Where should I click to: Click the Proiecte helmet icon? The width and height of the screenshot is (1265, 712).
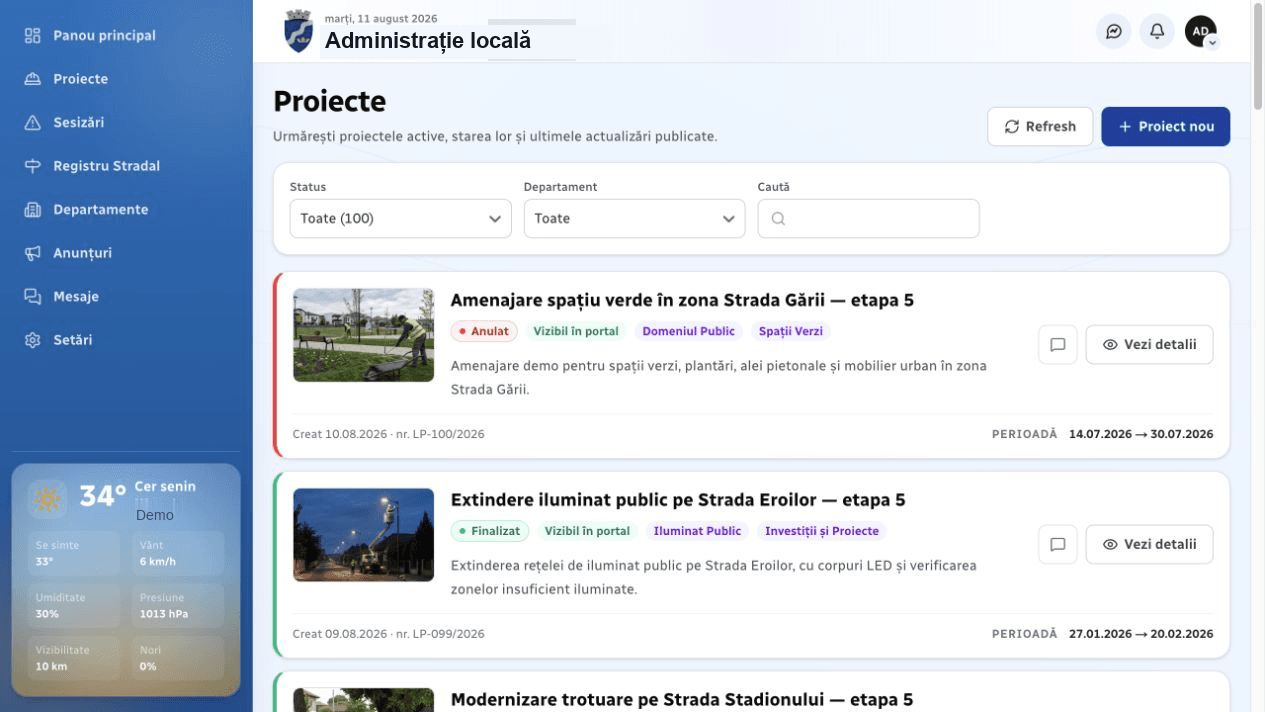[x=33, y=79]
